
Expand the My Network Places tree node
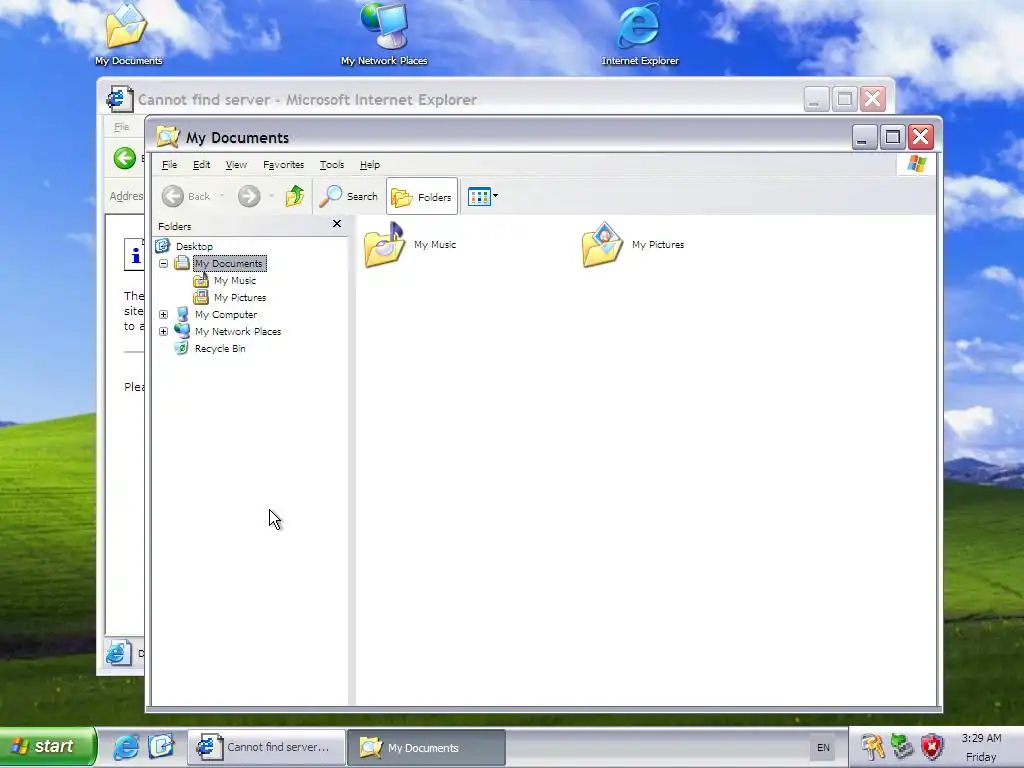(163, 331)
